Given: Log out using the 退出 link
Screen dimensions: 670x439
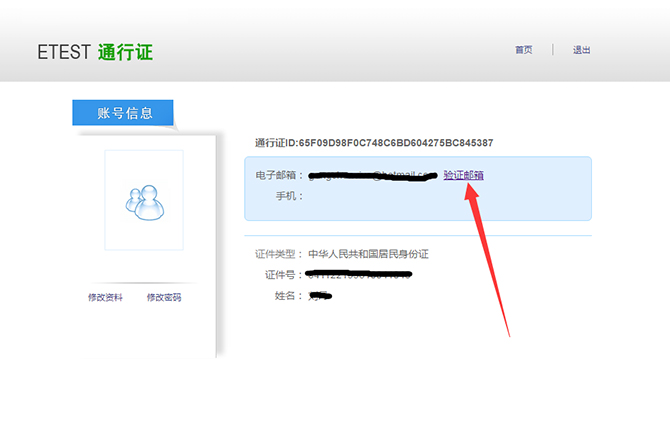Looking at the screenshot, I should tap(581, 50).
